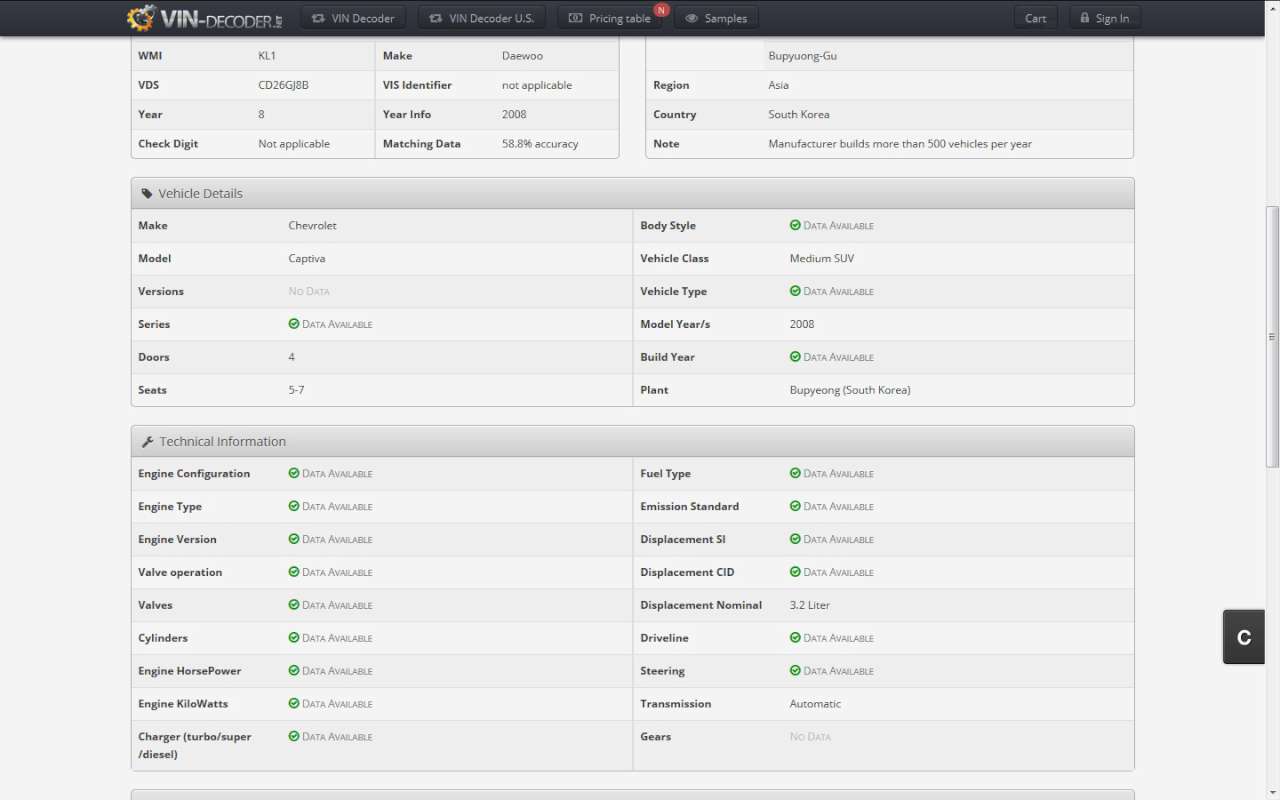Open the Samples page
The height and width of the screenshot is (800, 1280).
(x=716, y=18)
